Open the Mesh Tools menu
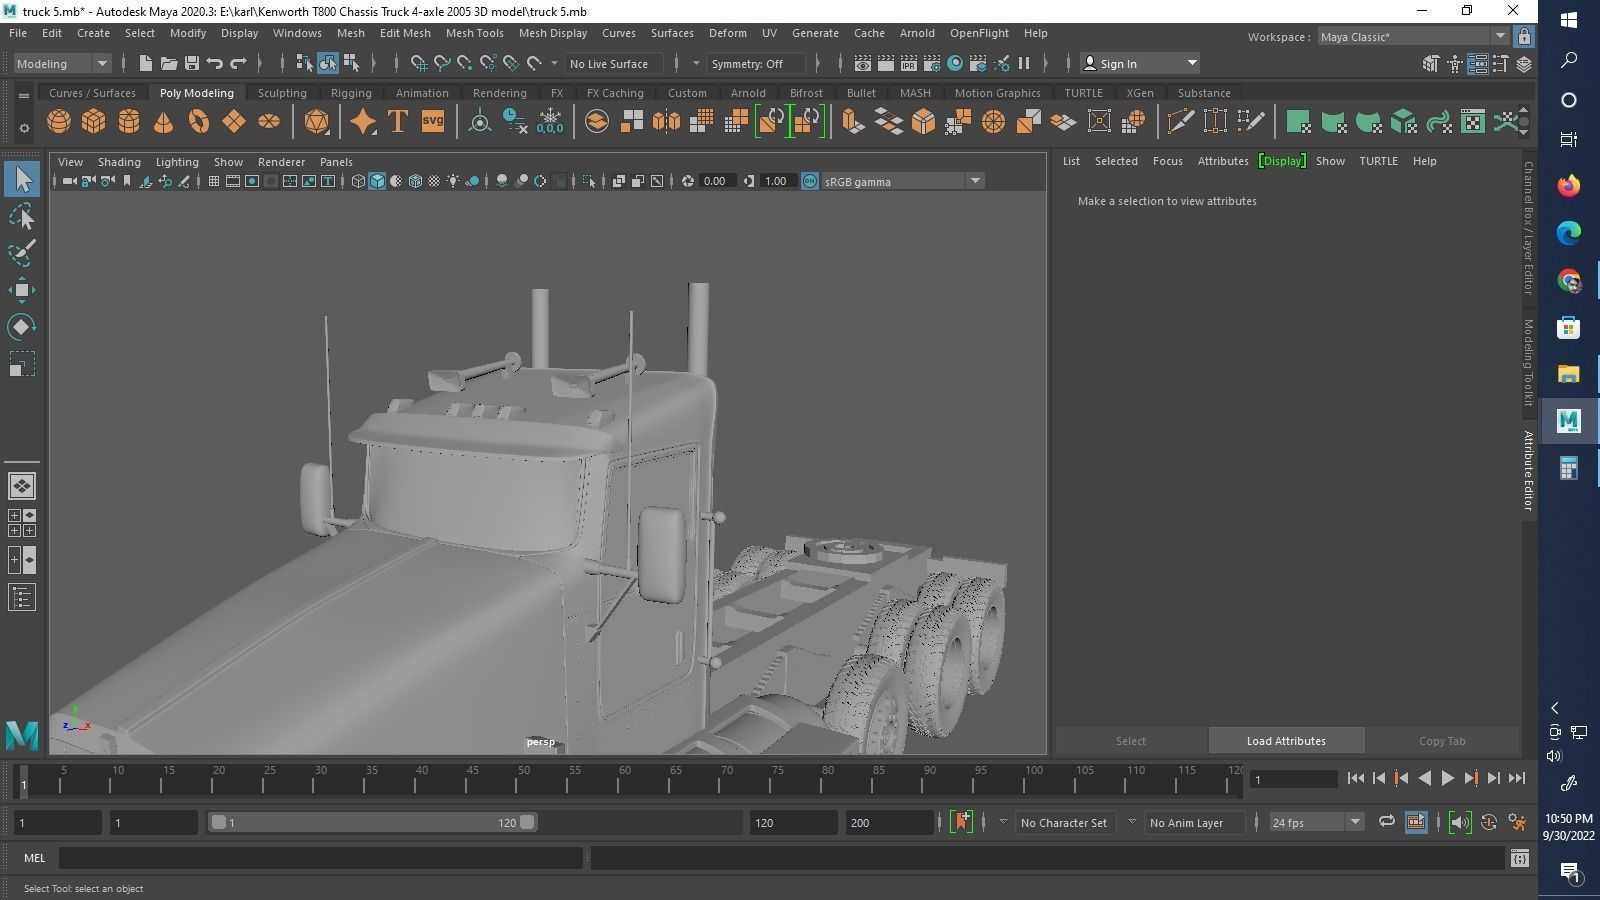1600x900 pixels. pos(474,33)
